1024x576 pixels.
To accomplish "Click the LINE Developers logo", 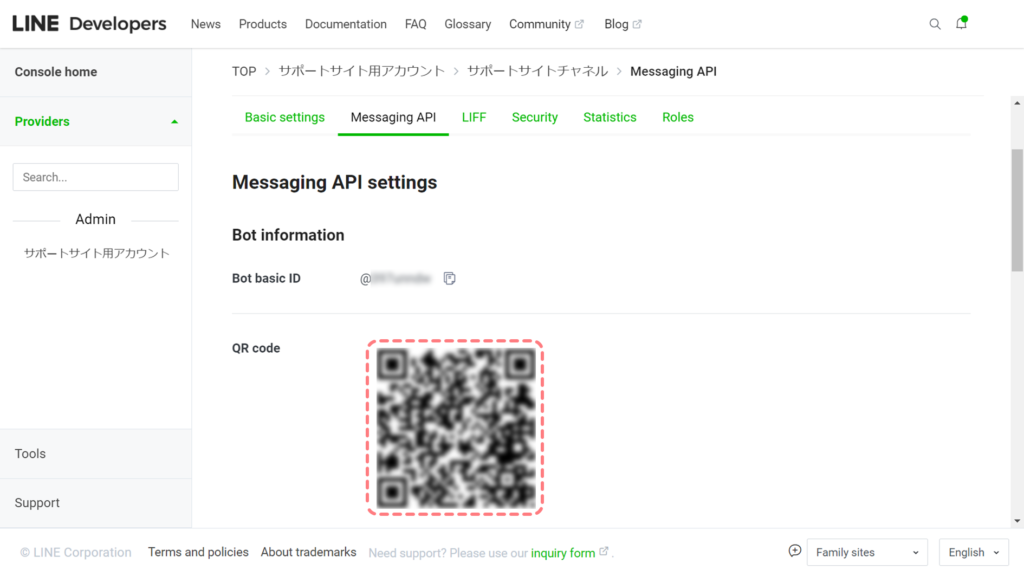I will 89,24.
